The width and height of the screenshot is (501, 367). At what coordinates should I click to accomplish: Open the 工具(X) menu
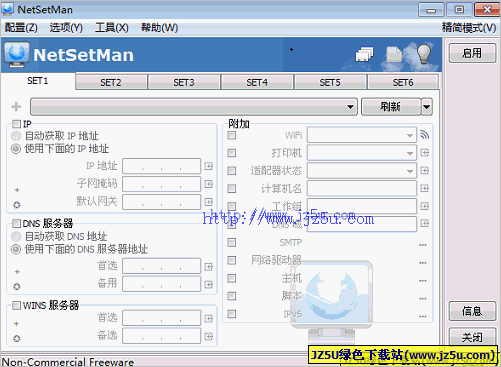tap(112, 28)
